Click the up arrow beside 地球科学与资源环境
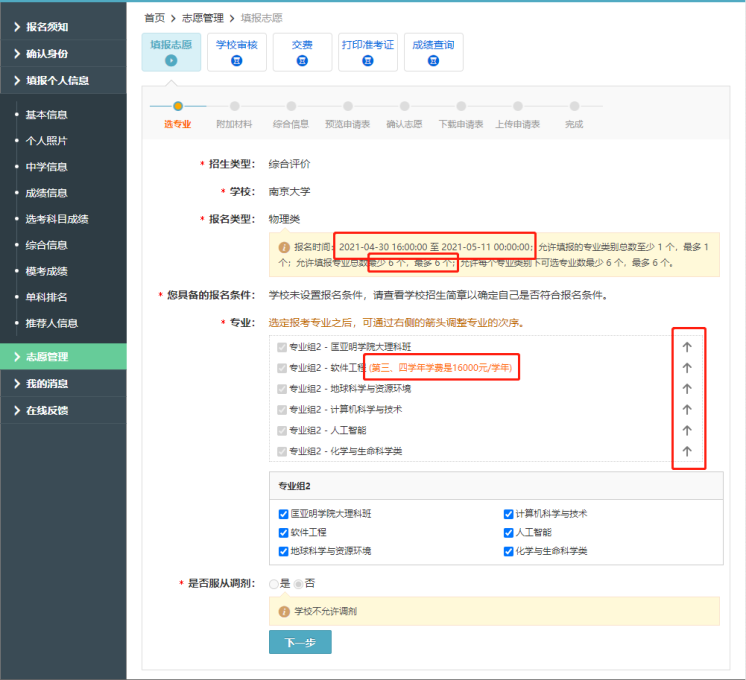The height and width of the screenshot is (680, 746). pyautogui.click(x=687, y=388)
